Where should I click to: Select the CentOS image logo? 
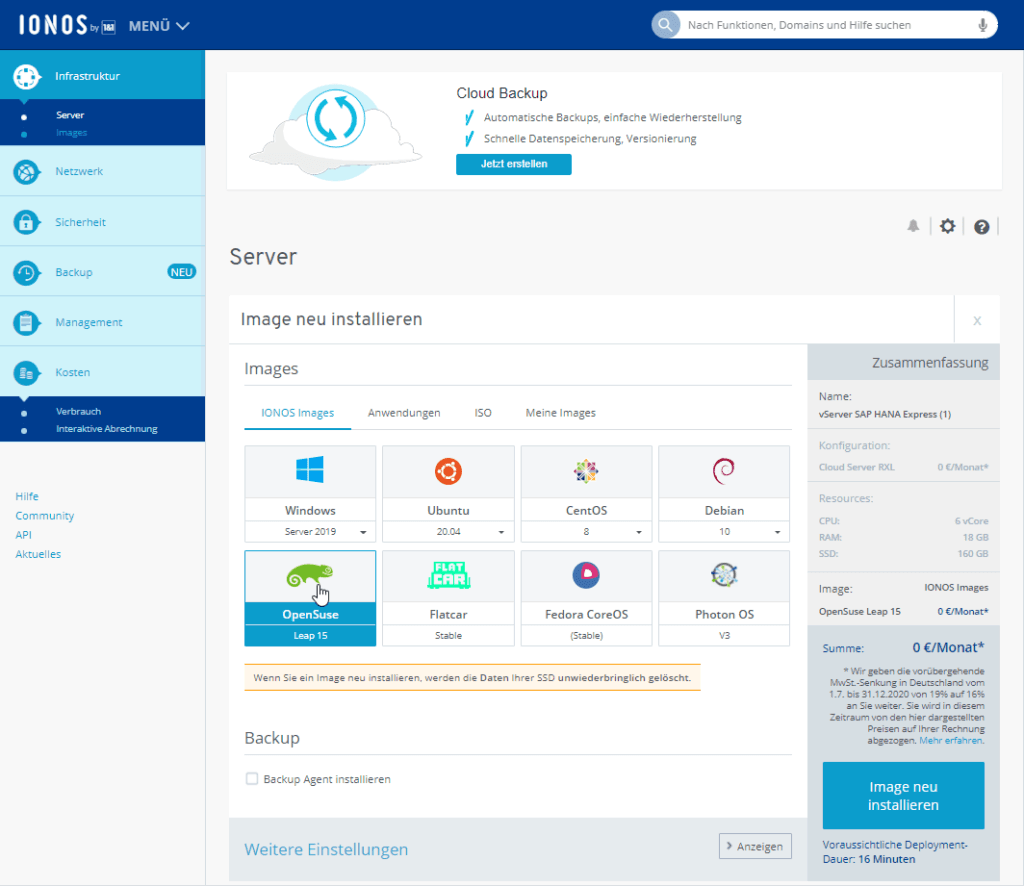click(x=586, y=471)
